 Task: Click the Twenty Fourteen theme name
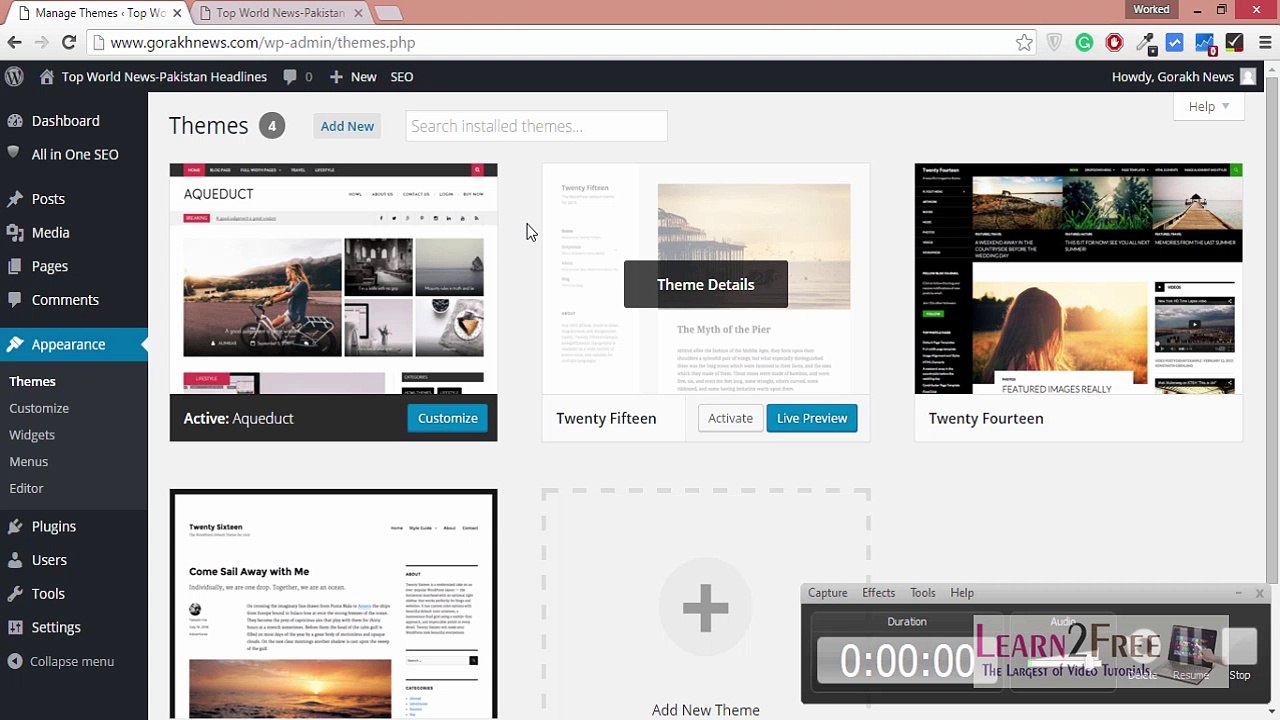986,418
